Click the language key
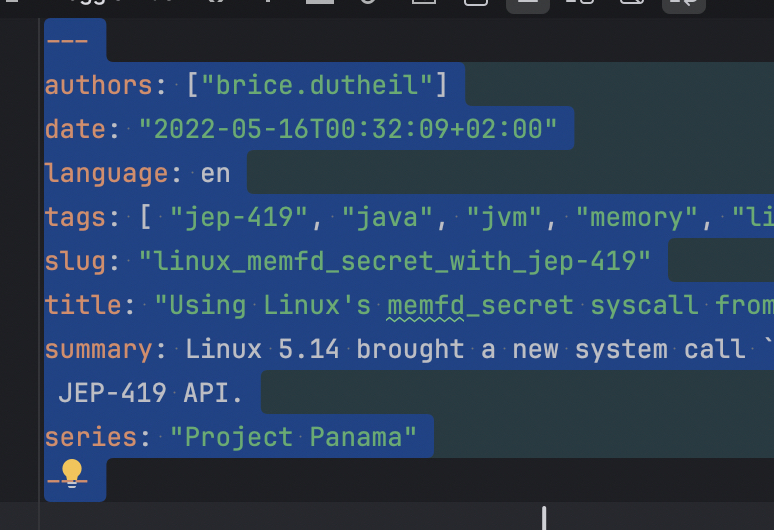 [x=107, y=173]
